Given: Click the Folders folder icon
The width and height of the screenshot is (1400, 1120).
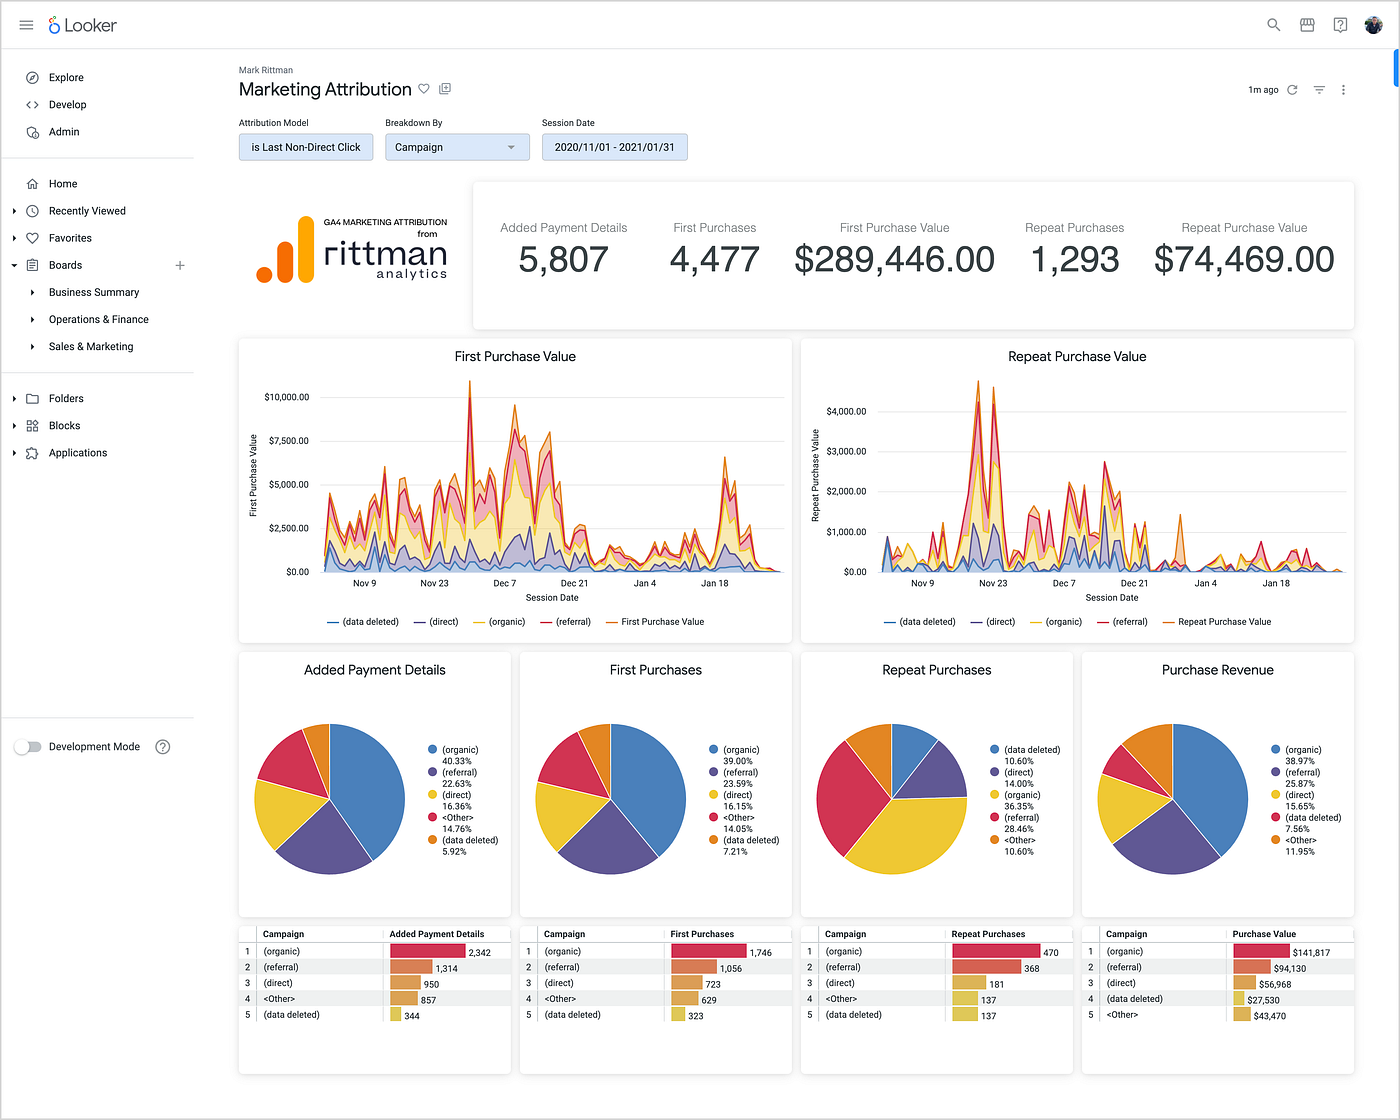Looking at the screenshot, I should point(32,398).
